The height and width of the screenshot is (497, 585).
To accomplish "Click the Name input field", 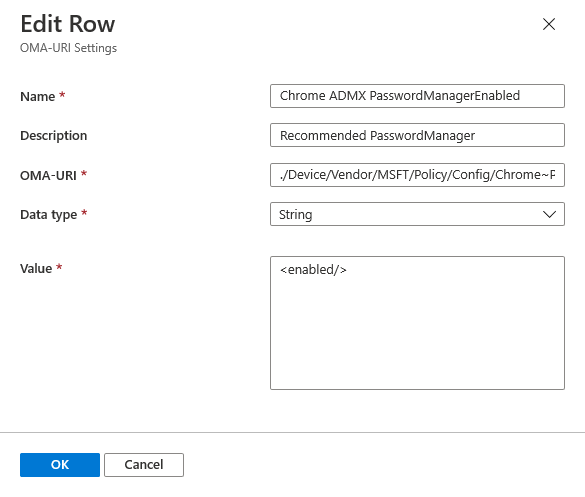I will [417, 96].
